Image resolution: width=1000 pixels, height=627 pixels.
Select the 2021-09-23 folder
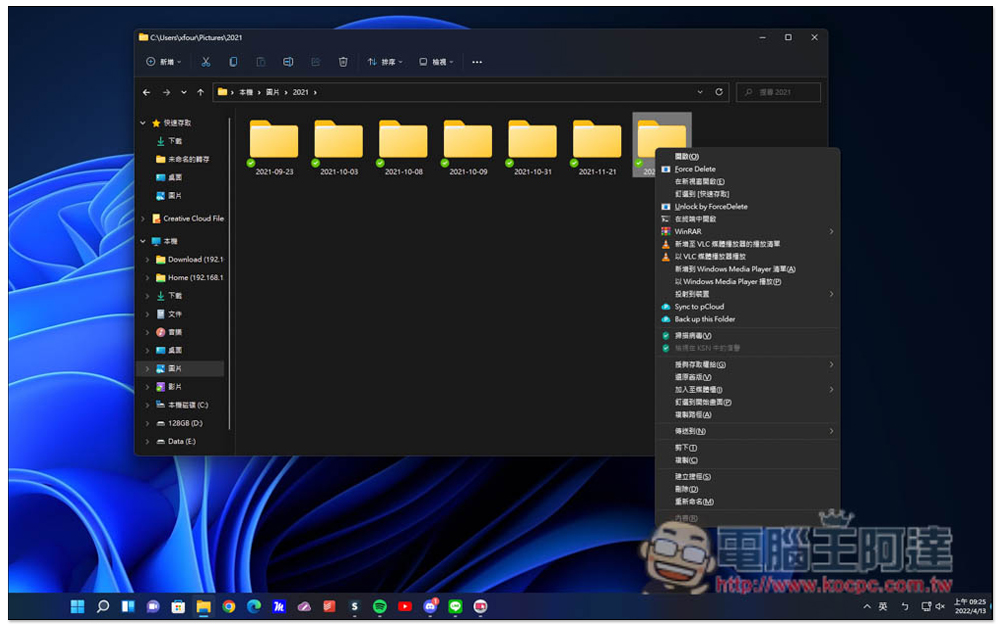pos(274,147)
